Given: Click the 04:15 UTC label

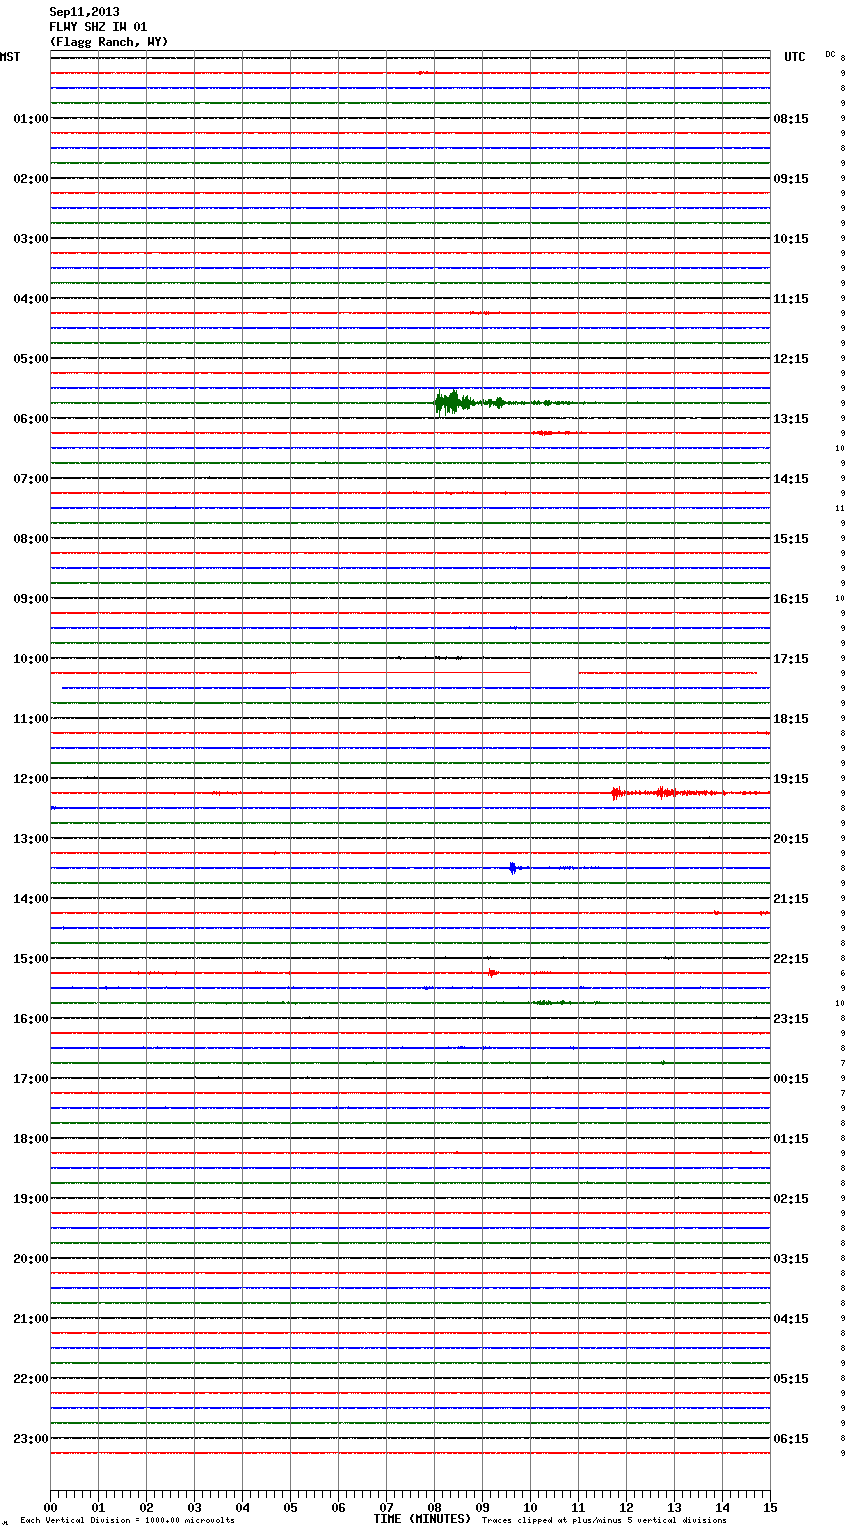Looking at the screenshot, I should [791, 1319].
